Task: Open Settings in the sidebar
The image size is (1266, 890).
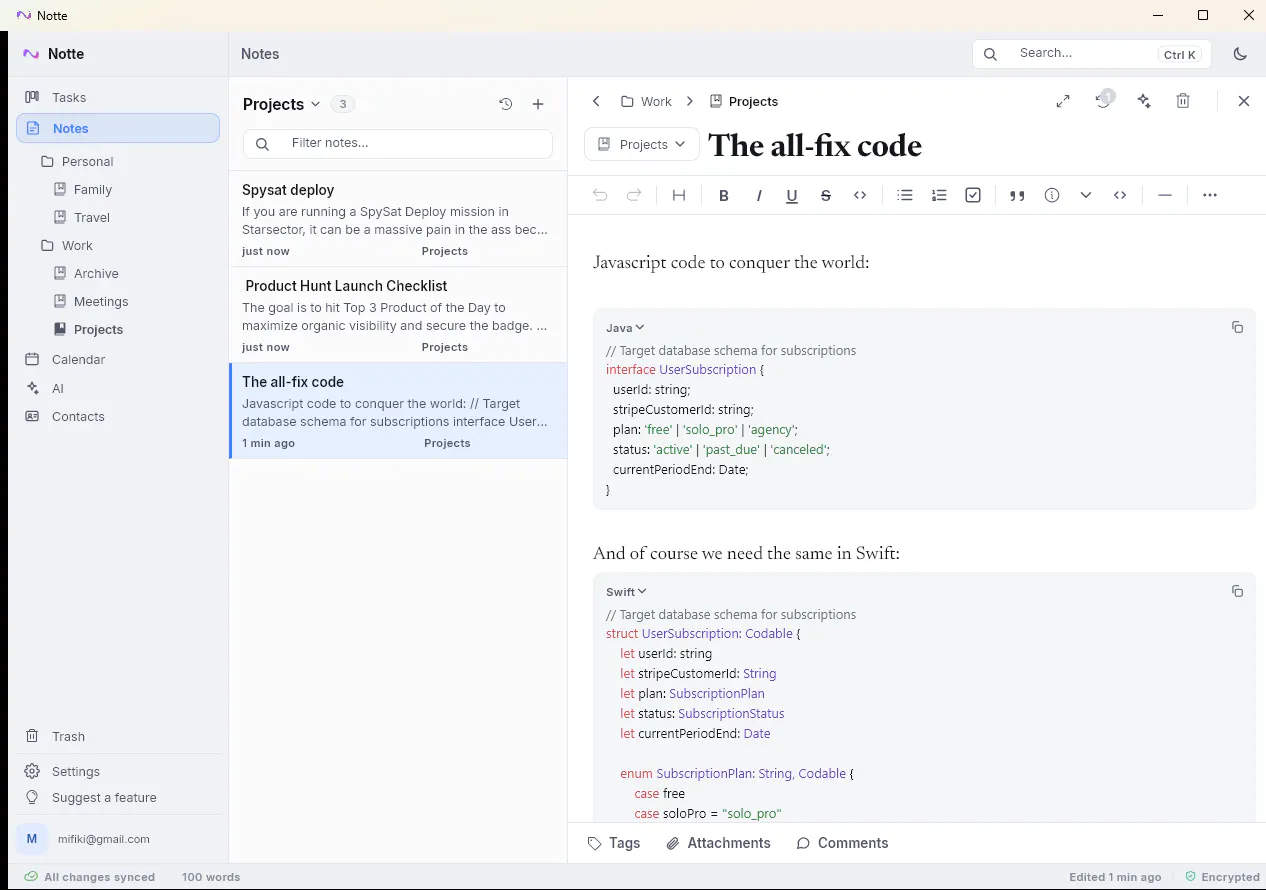Action: 118,771
